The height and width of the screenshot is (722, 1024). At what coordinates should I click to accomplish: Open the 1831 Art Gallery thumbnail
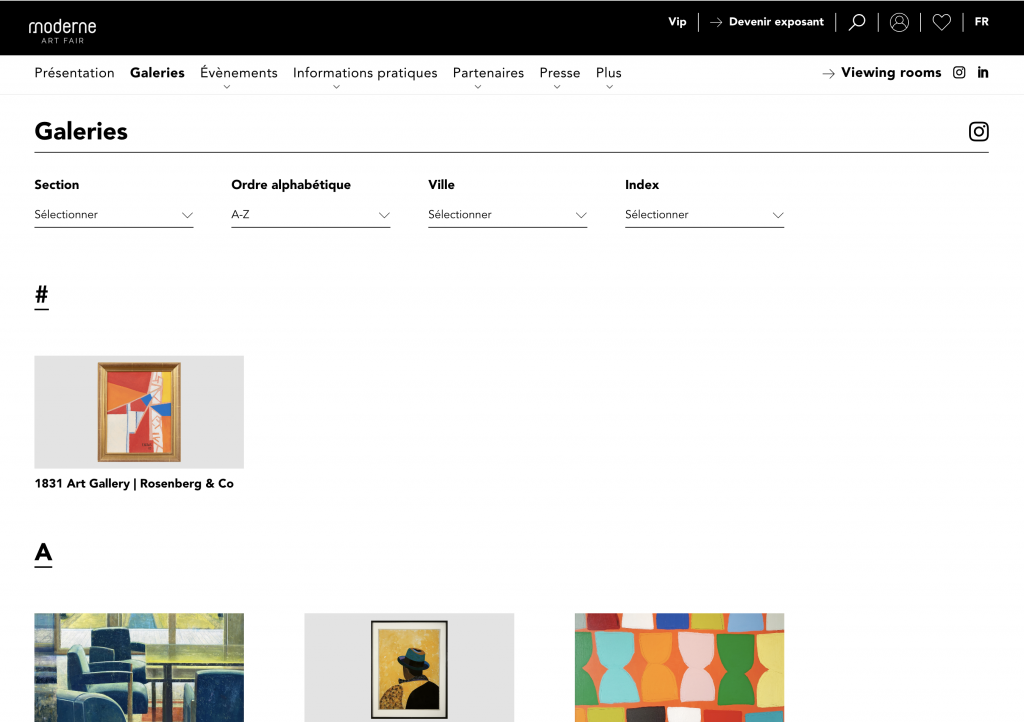139,412
